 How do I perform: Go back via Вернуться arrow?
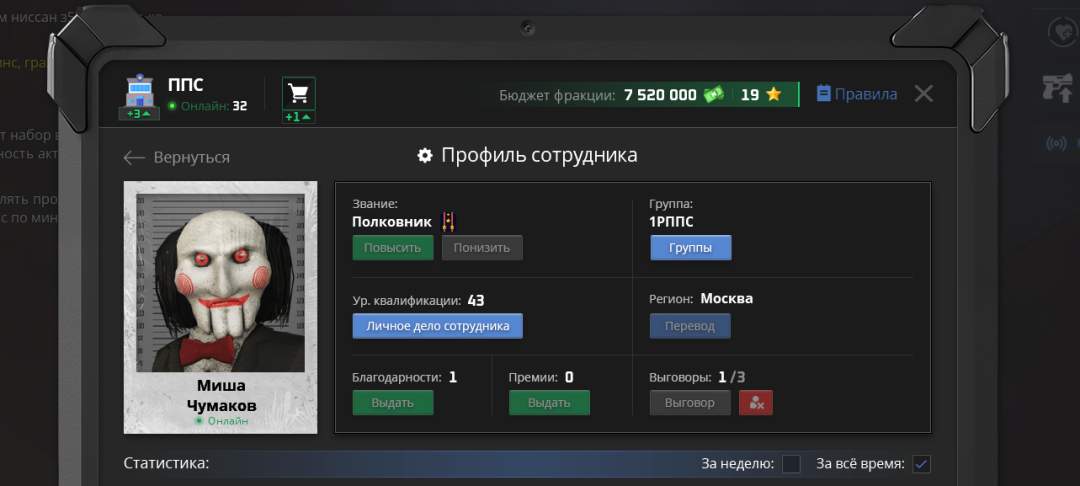point(176,158)
